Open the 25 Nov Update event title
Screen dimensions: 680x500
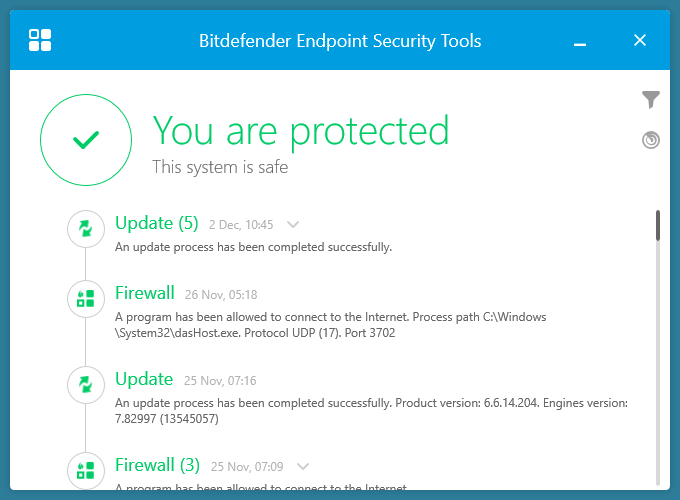click(x=144, y=379)
